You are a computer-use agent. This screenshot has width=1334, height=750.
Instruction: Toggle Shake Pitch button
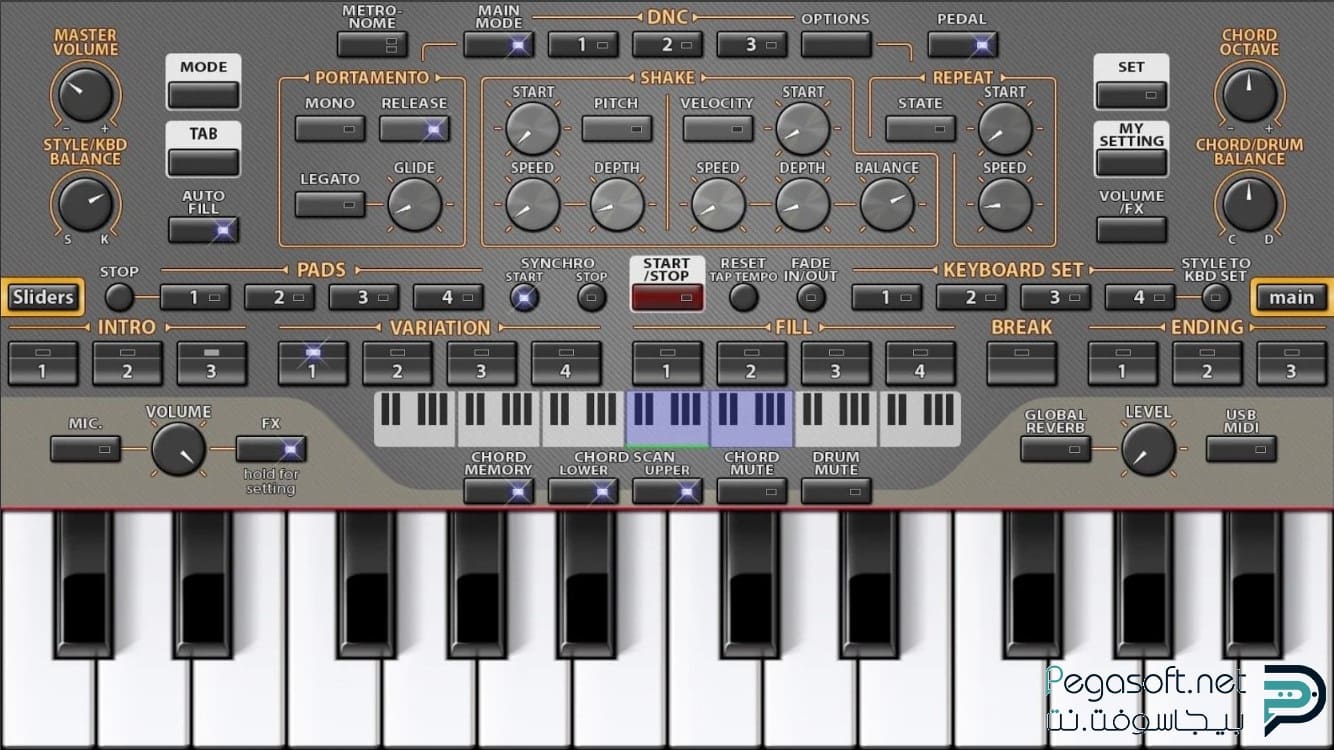point(617,128)
